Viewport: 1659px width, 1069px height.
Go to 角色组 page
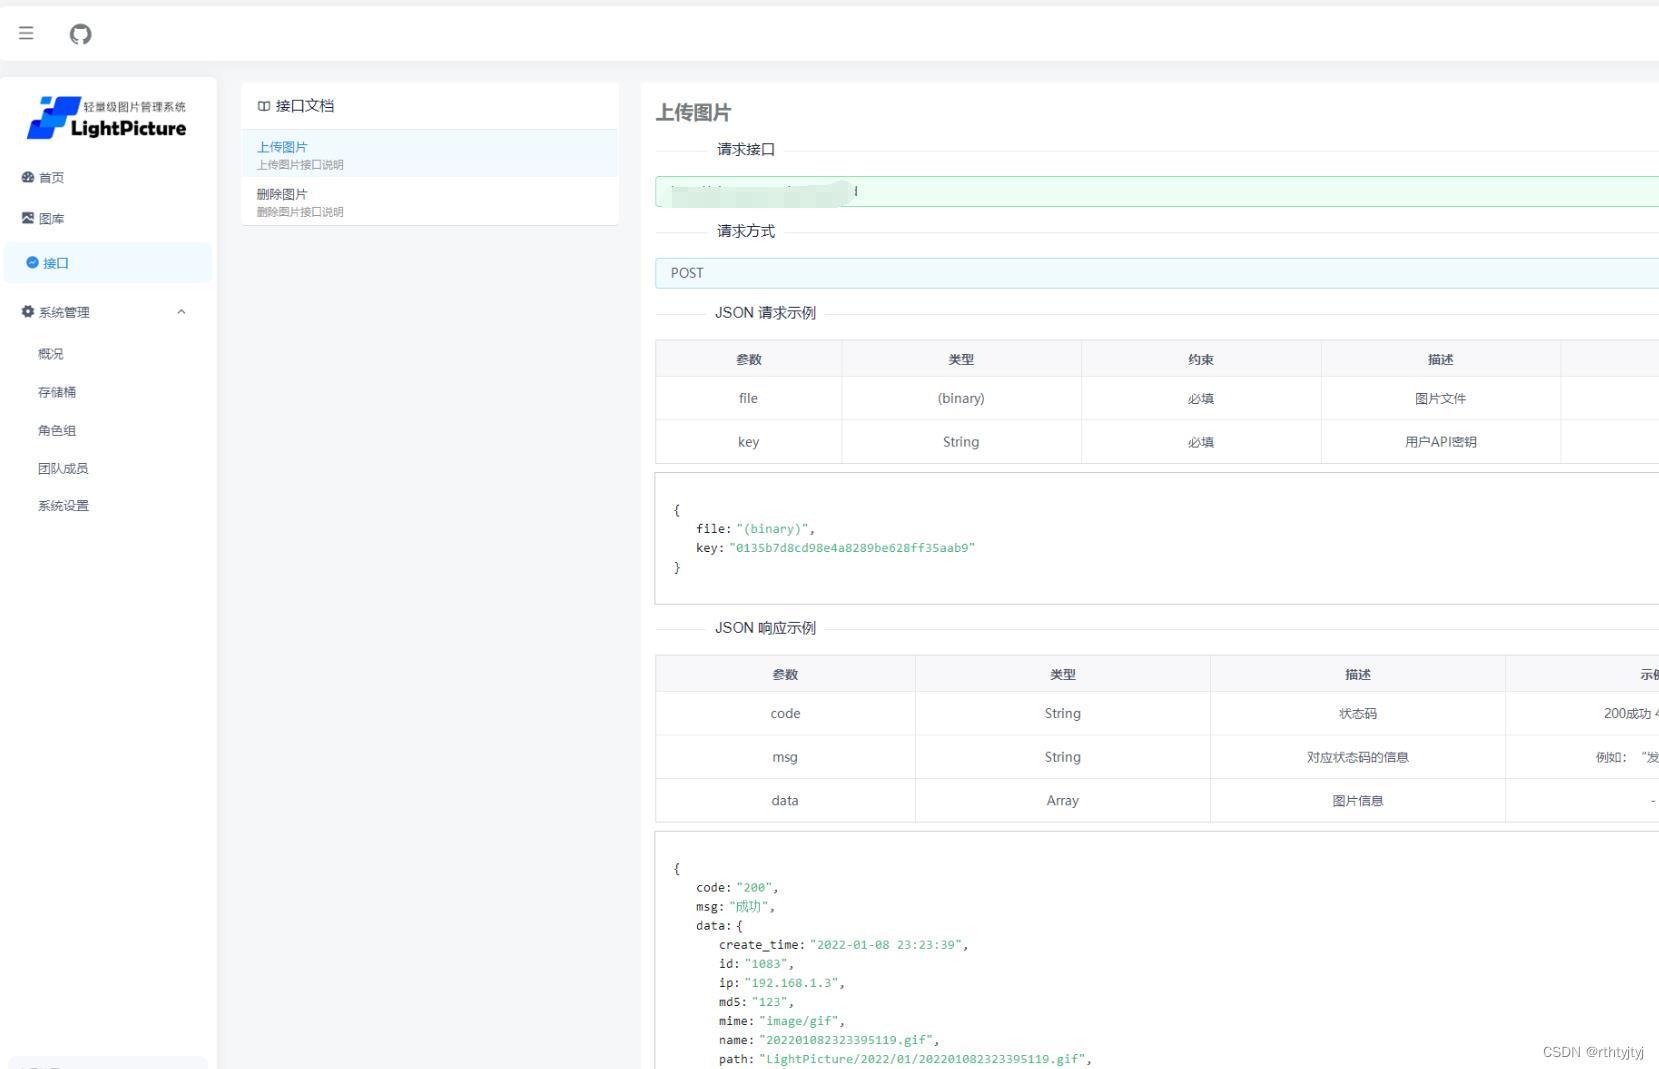click(x=57, y=430)
